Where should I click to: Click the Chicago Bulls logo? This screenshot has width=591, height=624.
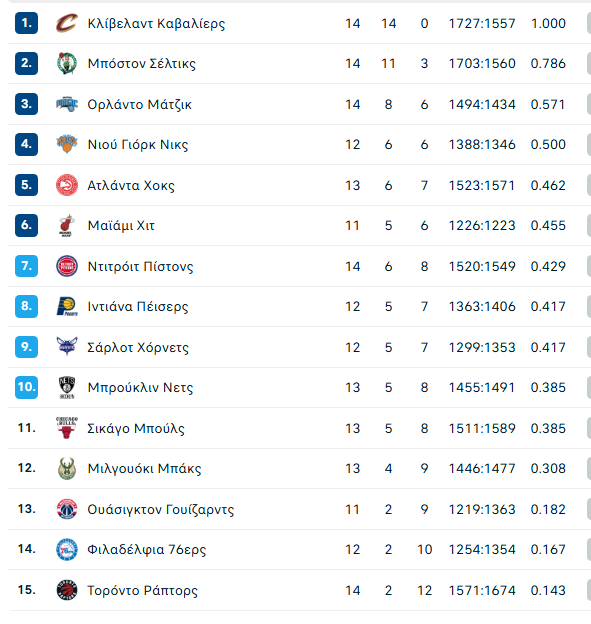point(66,428)
